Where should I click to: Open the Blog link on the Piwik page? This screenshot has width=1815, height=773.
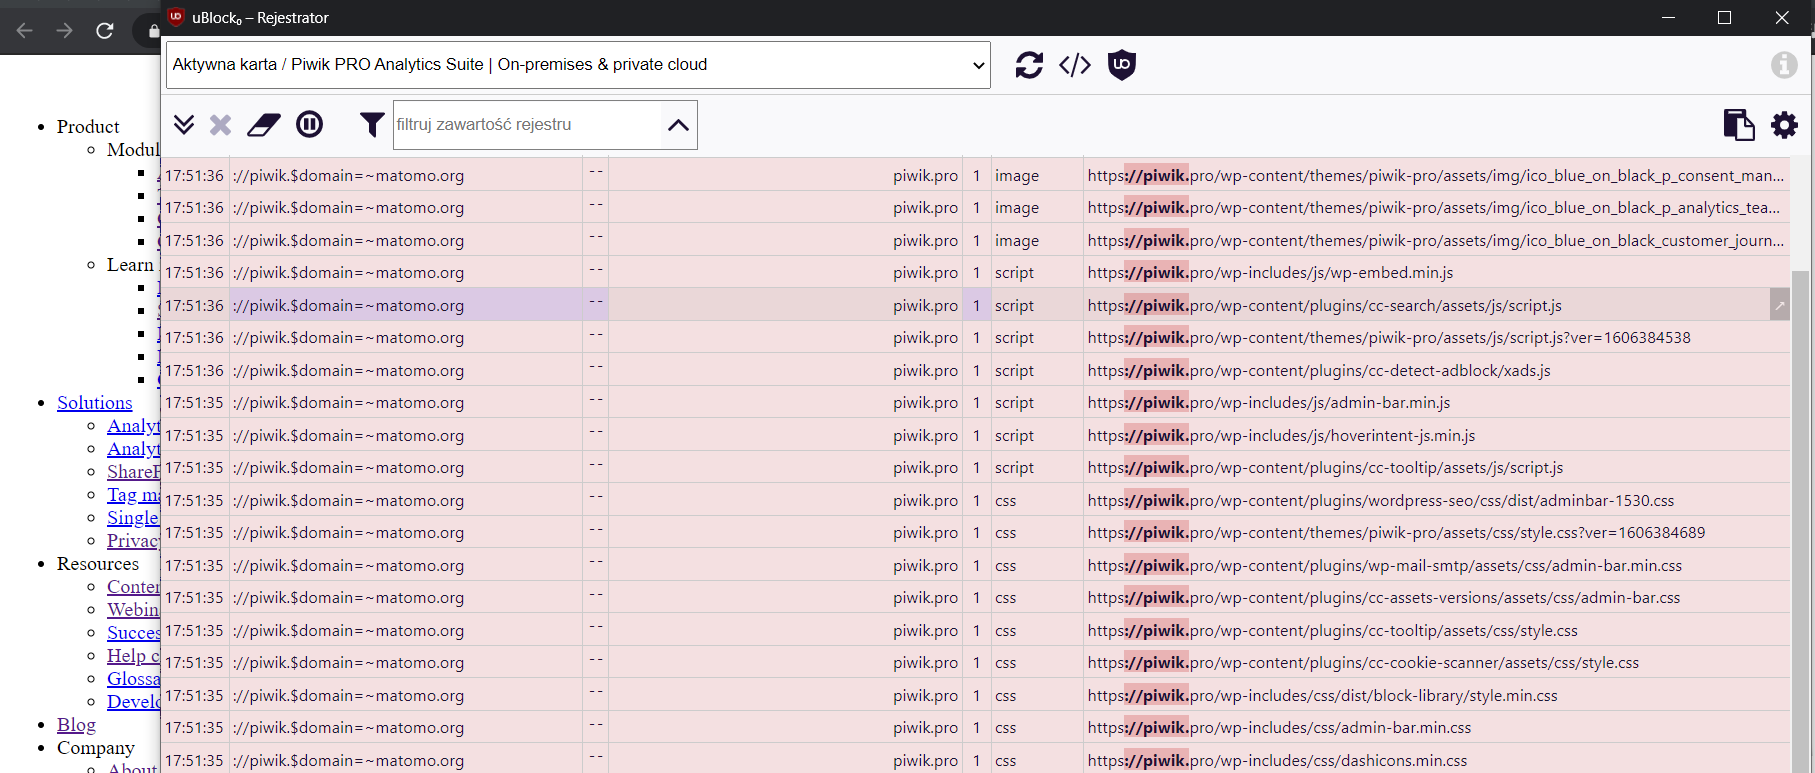pyautogui.click(x=76, y=724)
